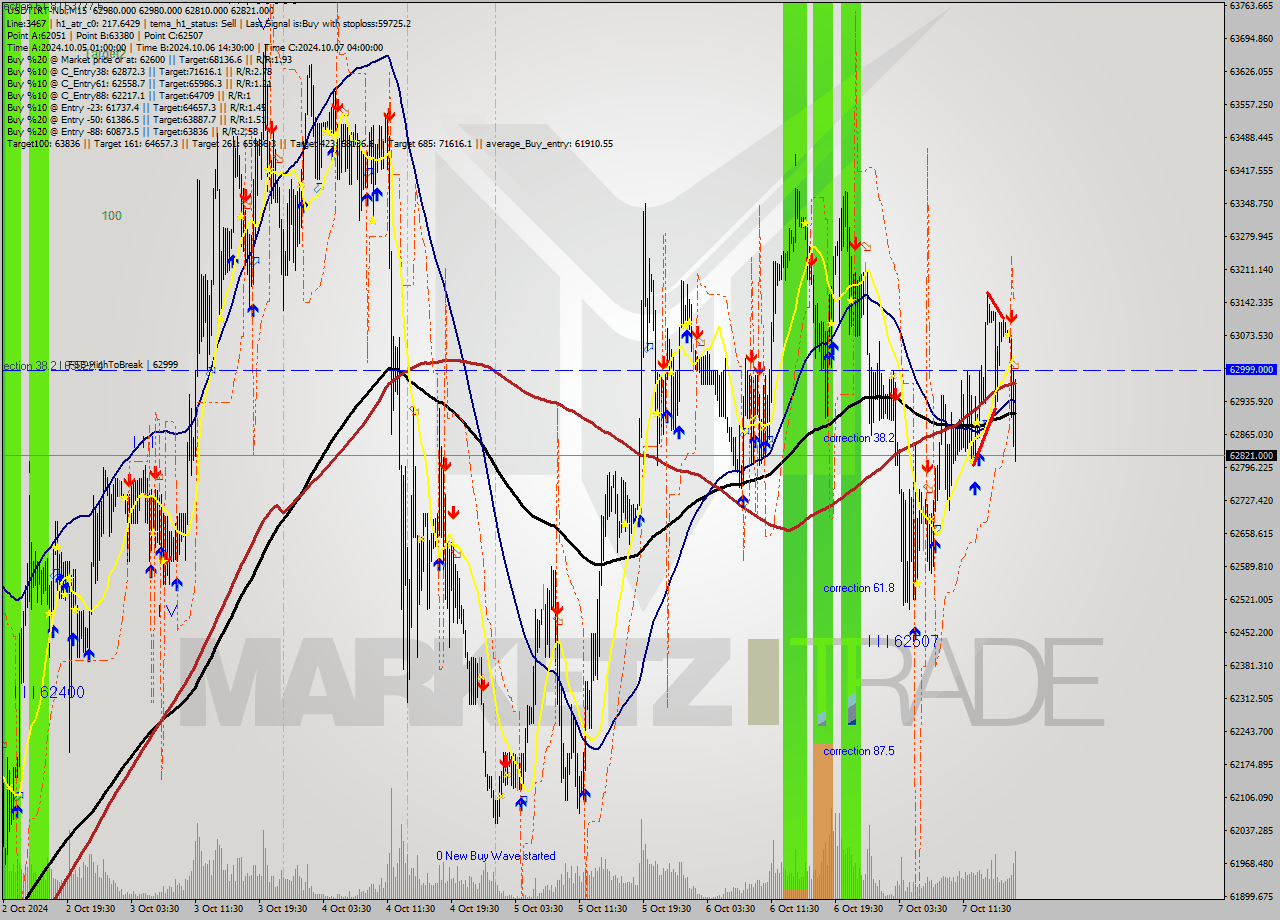Click the 'average_Buy_entry: 61910.55' text
Viewport: 1280px width, 920px height.
549,143
